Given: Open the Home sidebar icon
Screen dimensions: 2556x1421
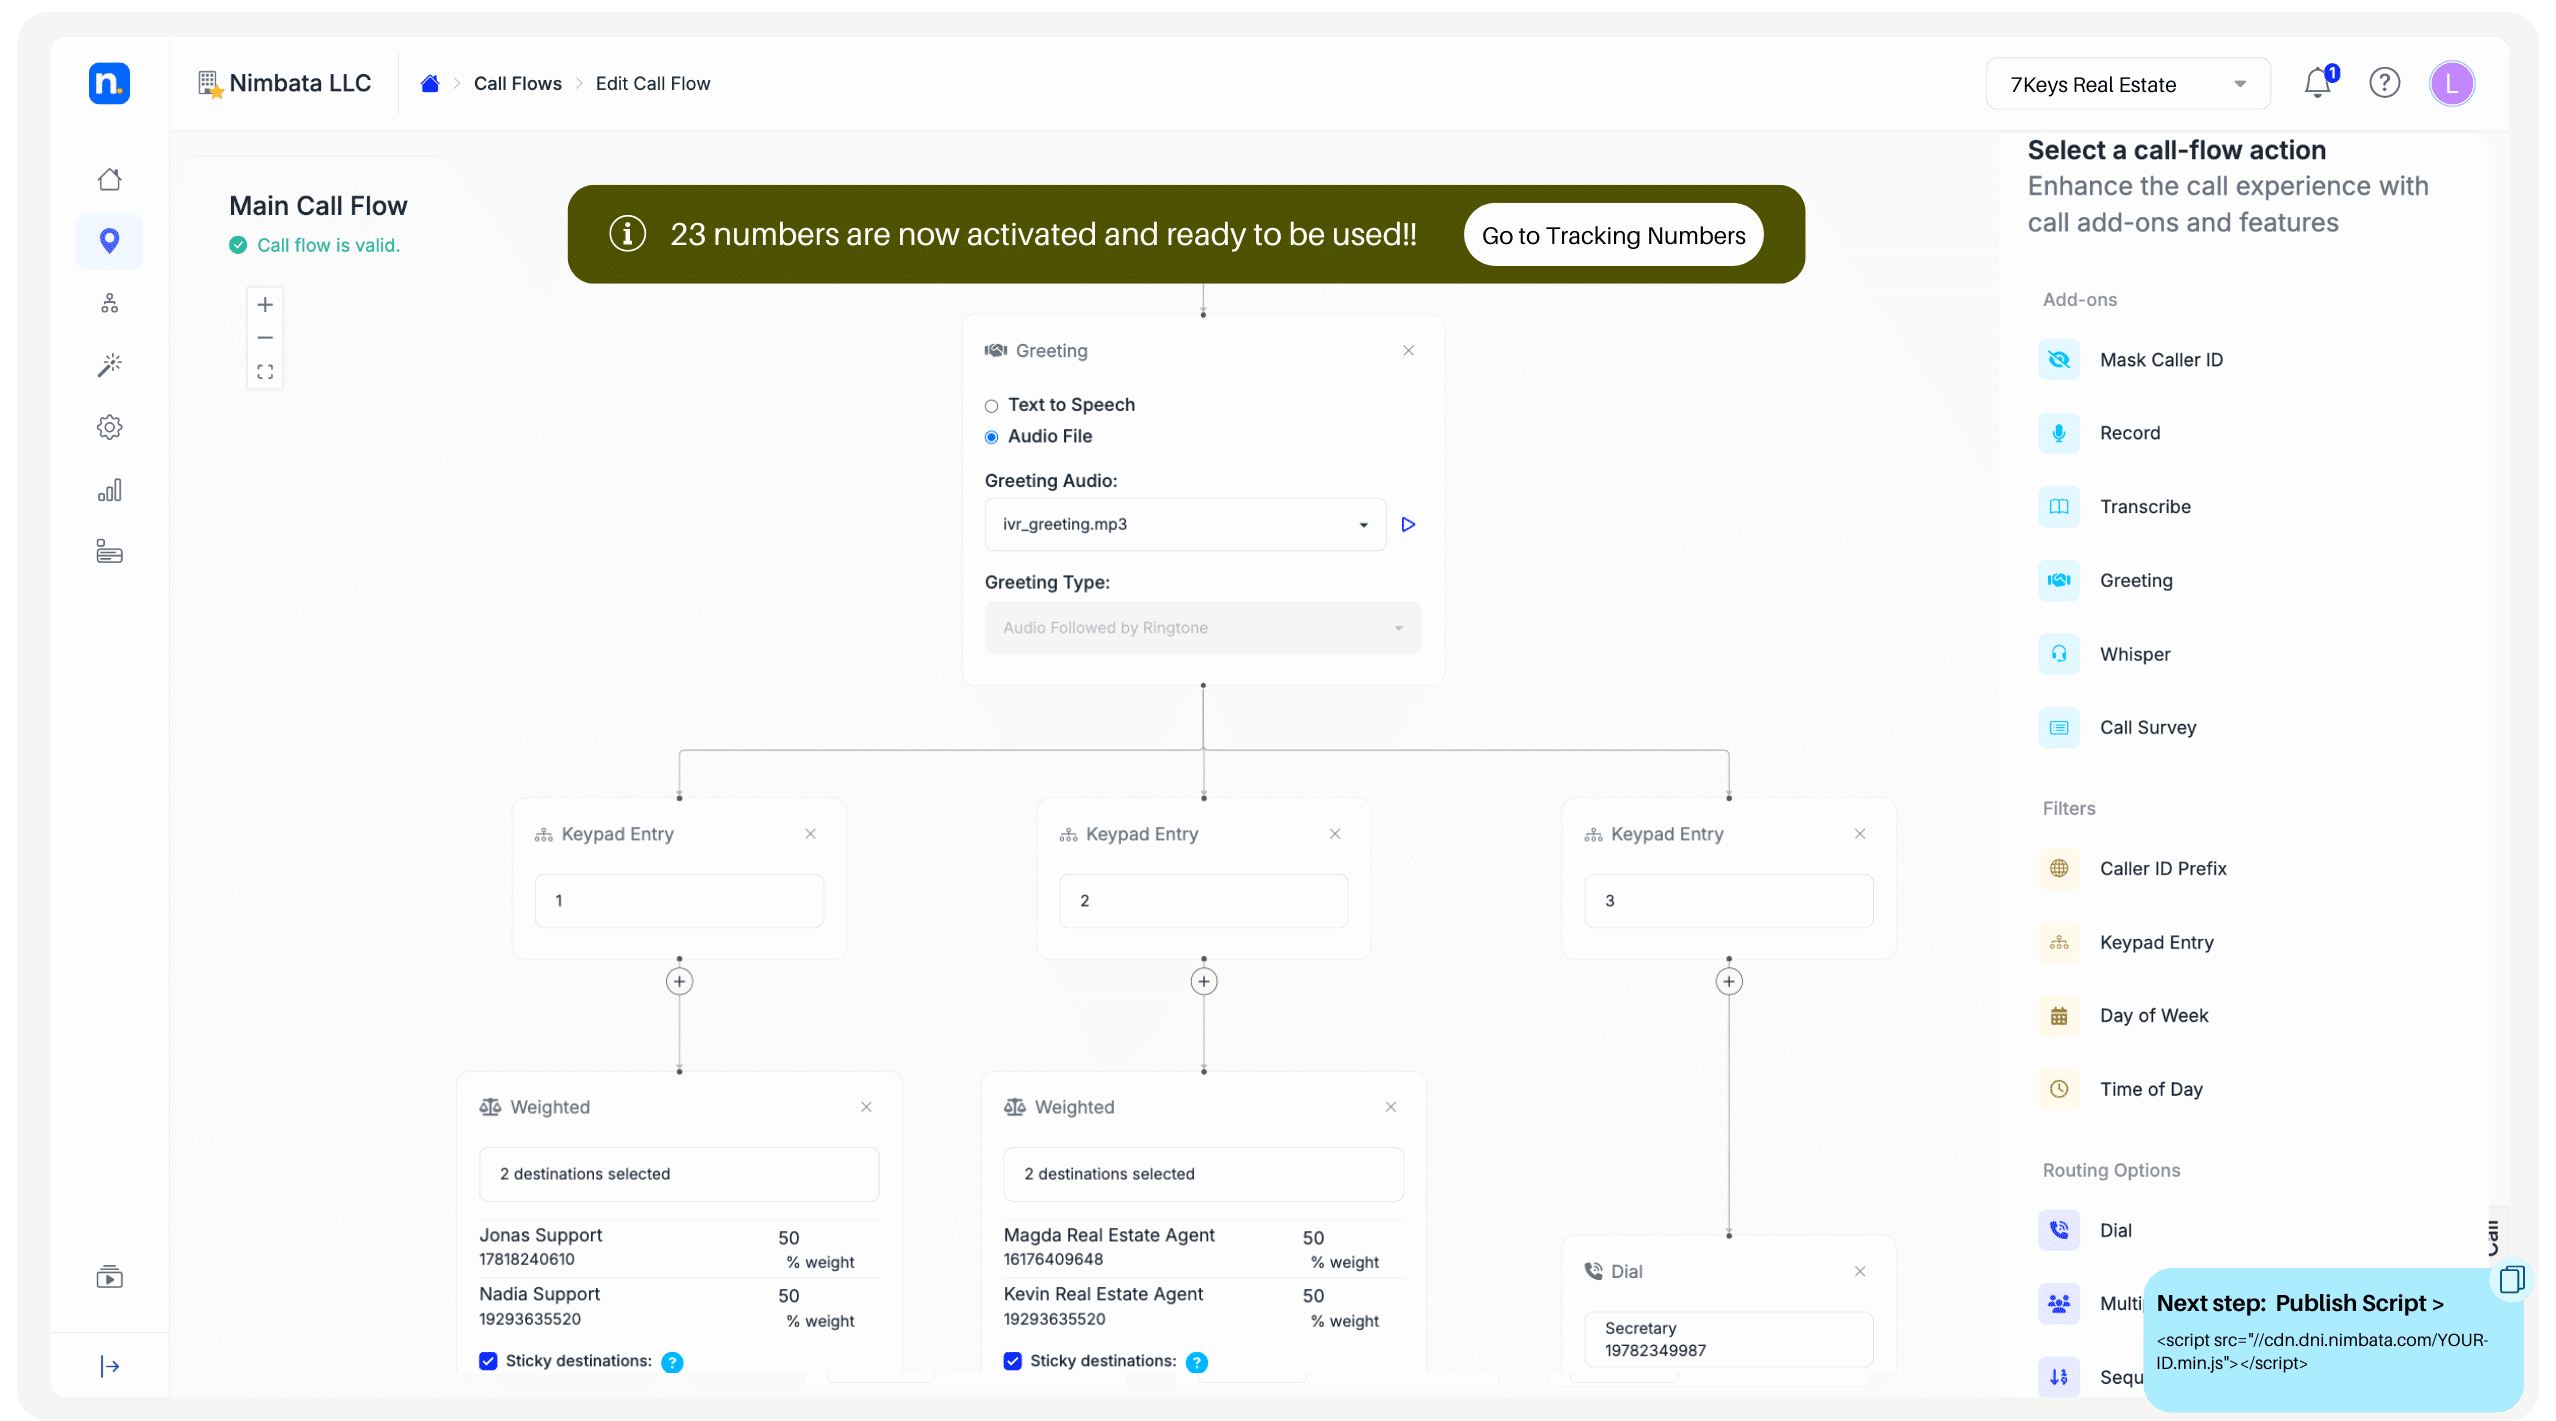Looking at the screenshot, I should [110, 179].
